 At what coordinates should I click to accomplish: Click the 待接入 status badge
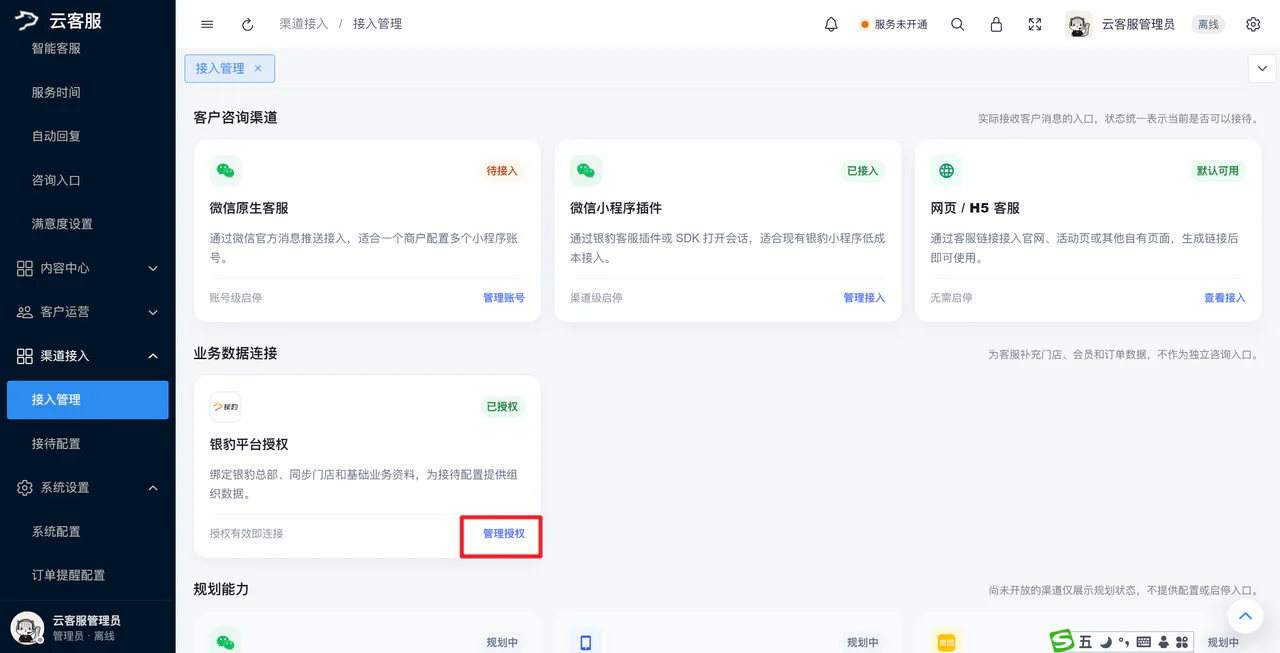point(502,171)
